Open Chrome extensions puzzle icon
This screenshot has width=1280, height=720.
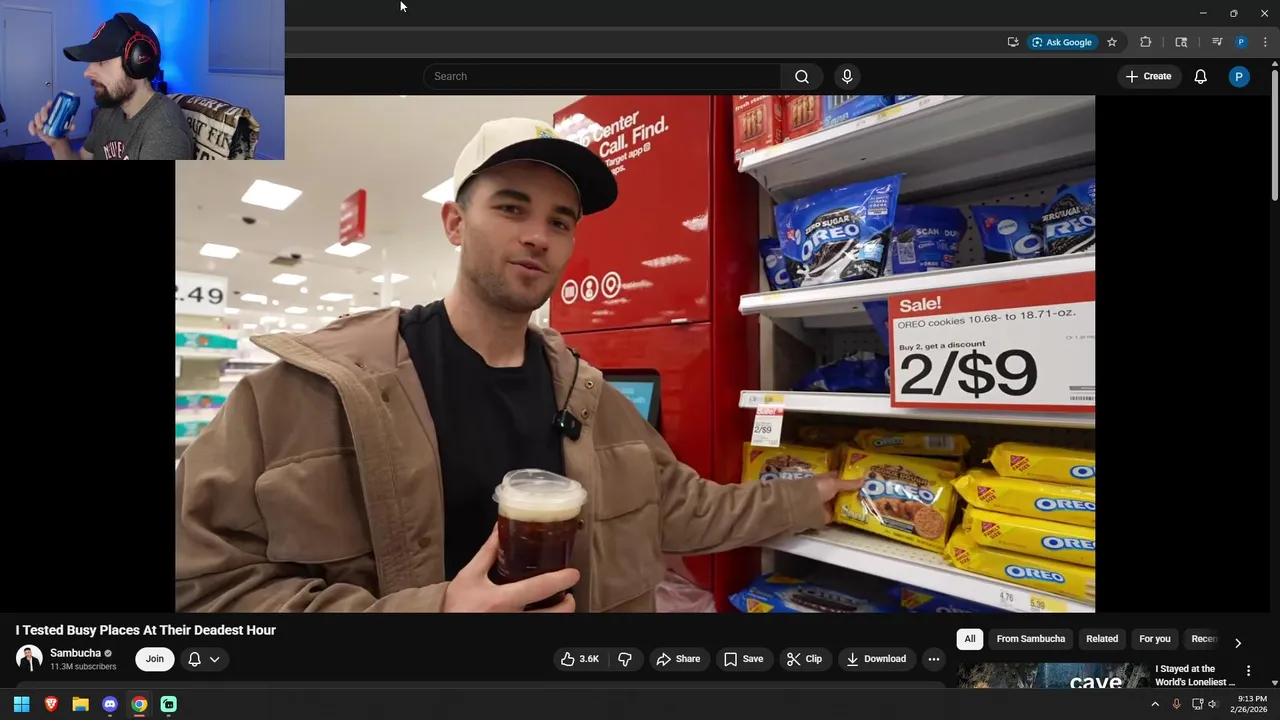[x=1146, y=42]
